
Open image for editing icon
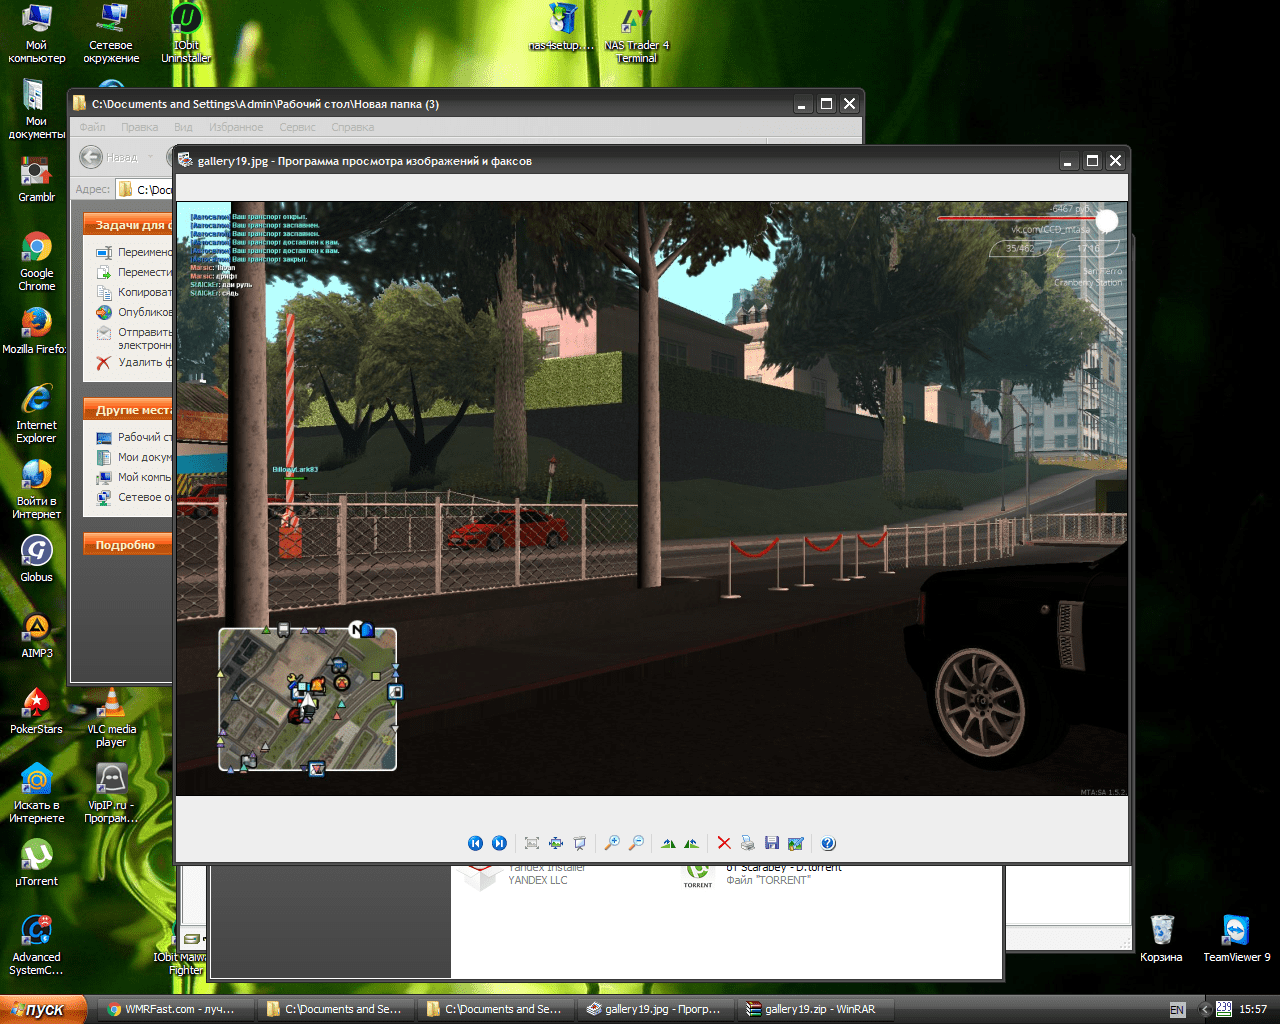[x=796, y=843]
